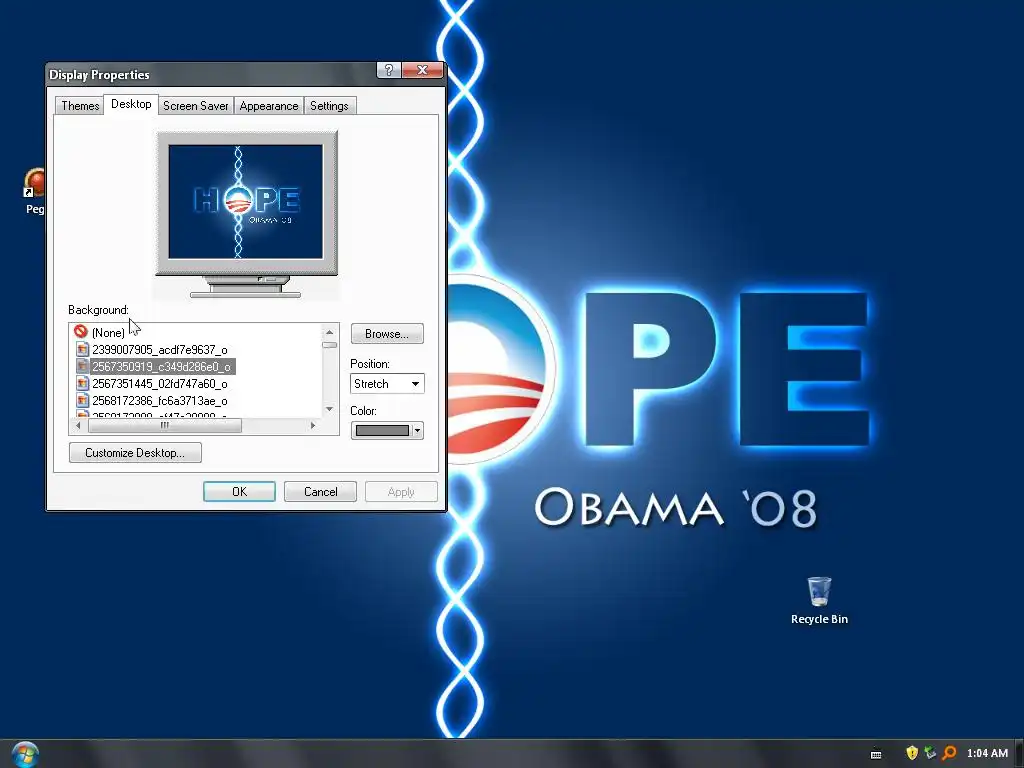Open the Screen Saver tab
Viewport: 1024px width, 768px height.
(x=195, y=106)
